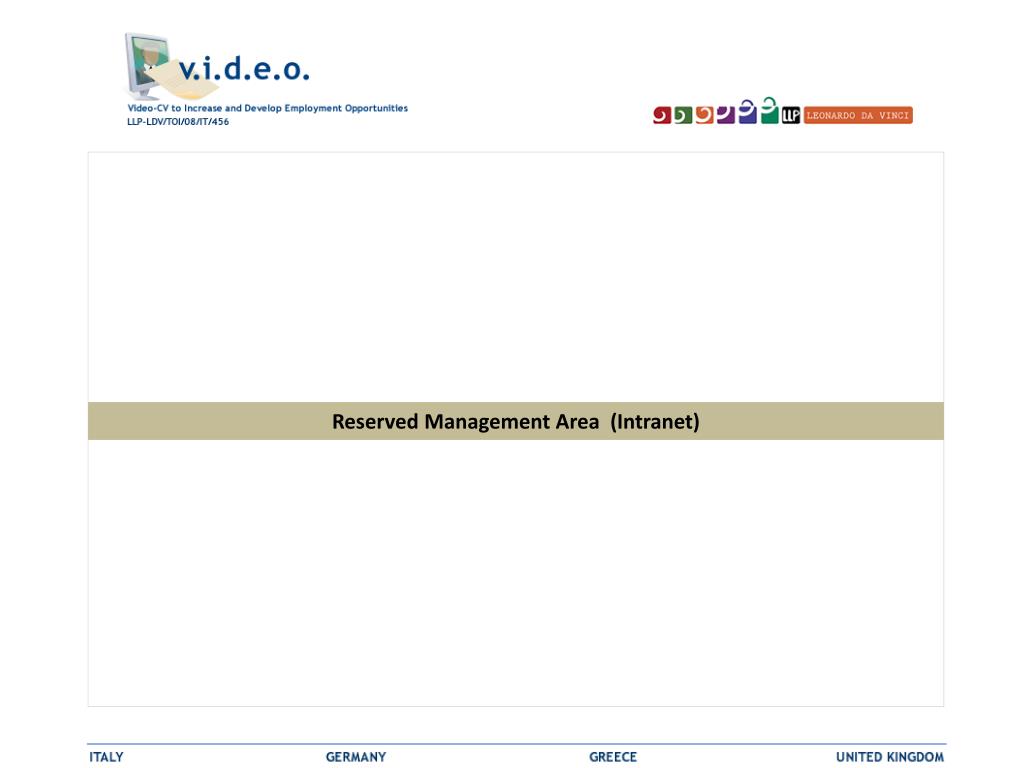Select UNITED KINGDOM in the footer
The image size is (1024, 768).
pos(889,757)
